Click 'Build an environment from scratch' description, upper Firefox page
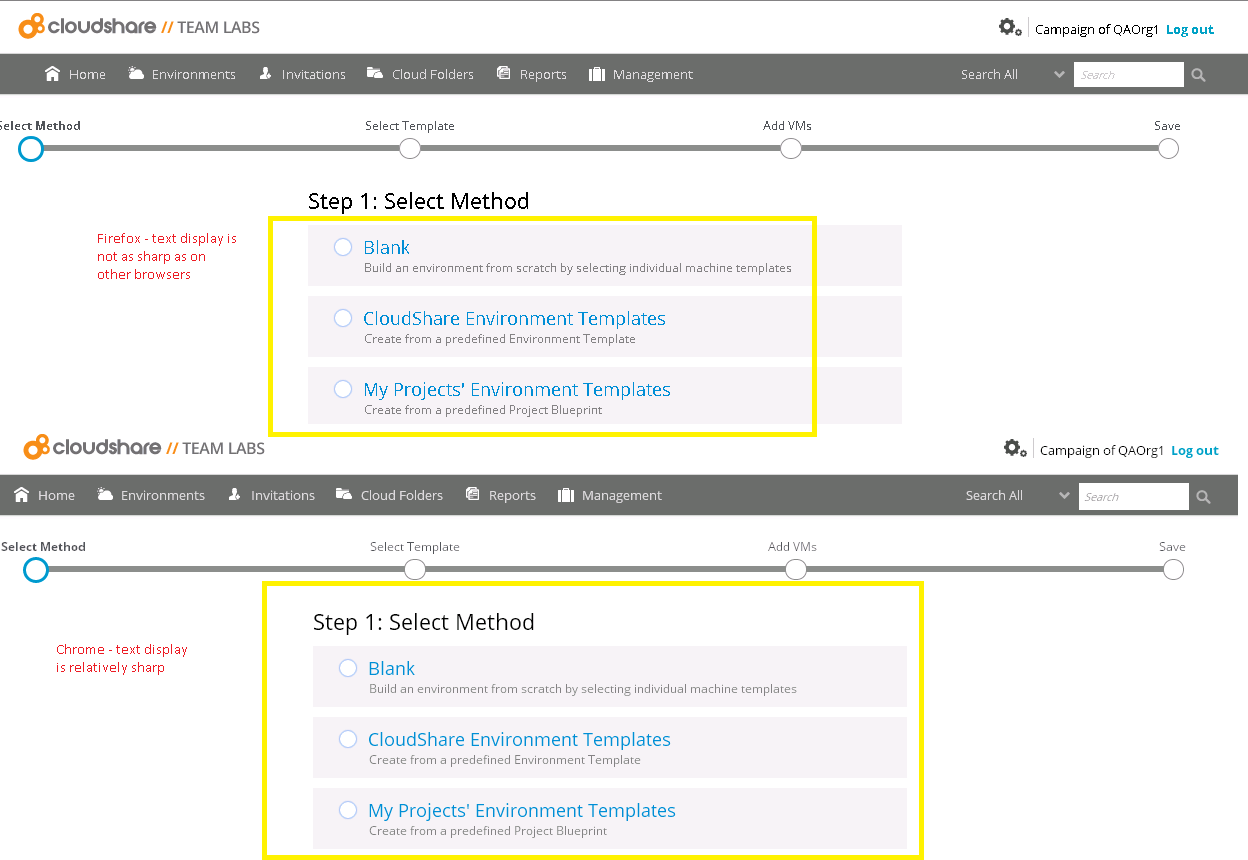1248x860 pixels. click(x=578, y=268)
